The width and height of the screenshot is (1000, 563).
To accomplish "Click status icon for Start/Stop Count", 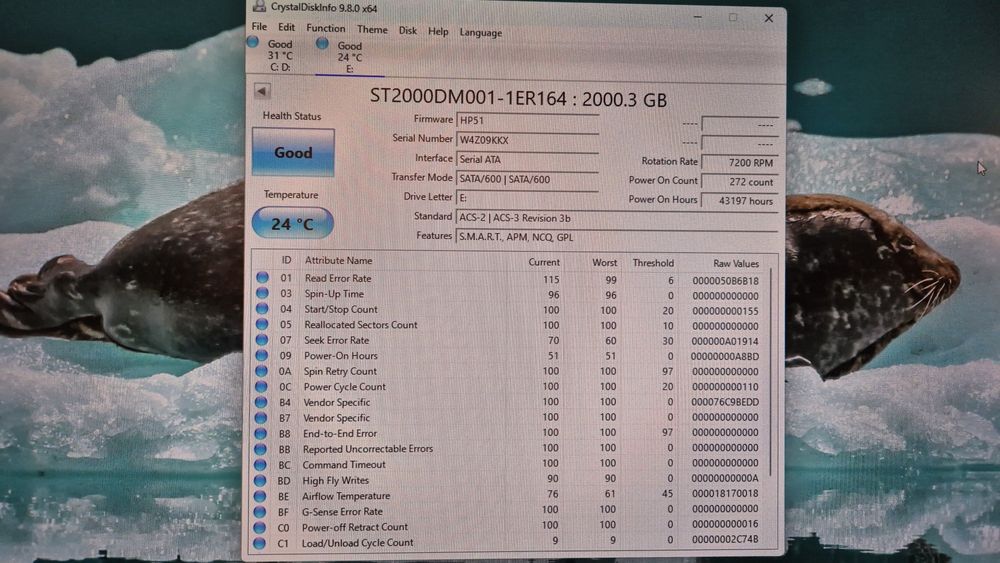I will (x=262, y=309).
